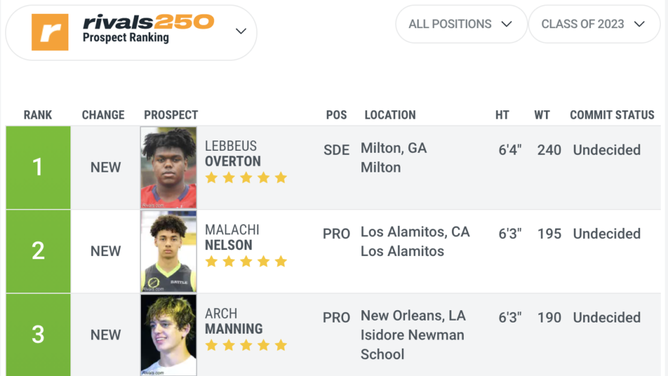
Task: Click the orange Rivals logo icon
Action: click(50, 32)
